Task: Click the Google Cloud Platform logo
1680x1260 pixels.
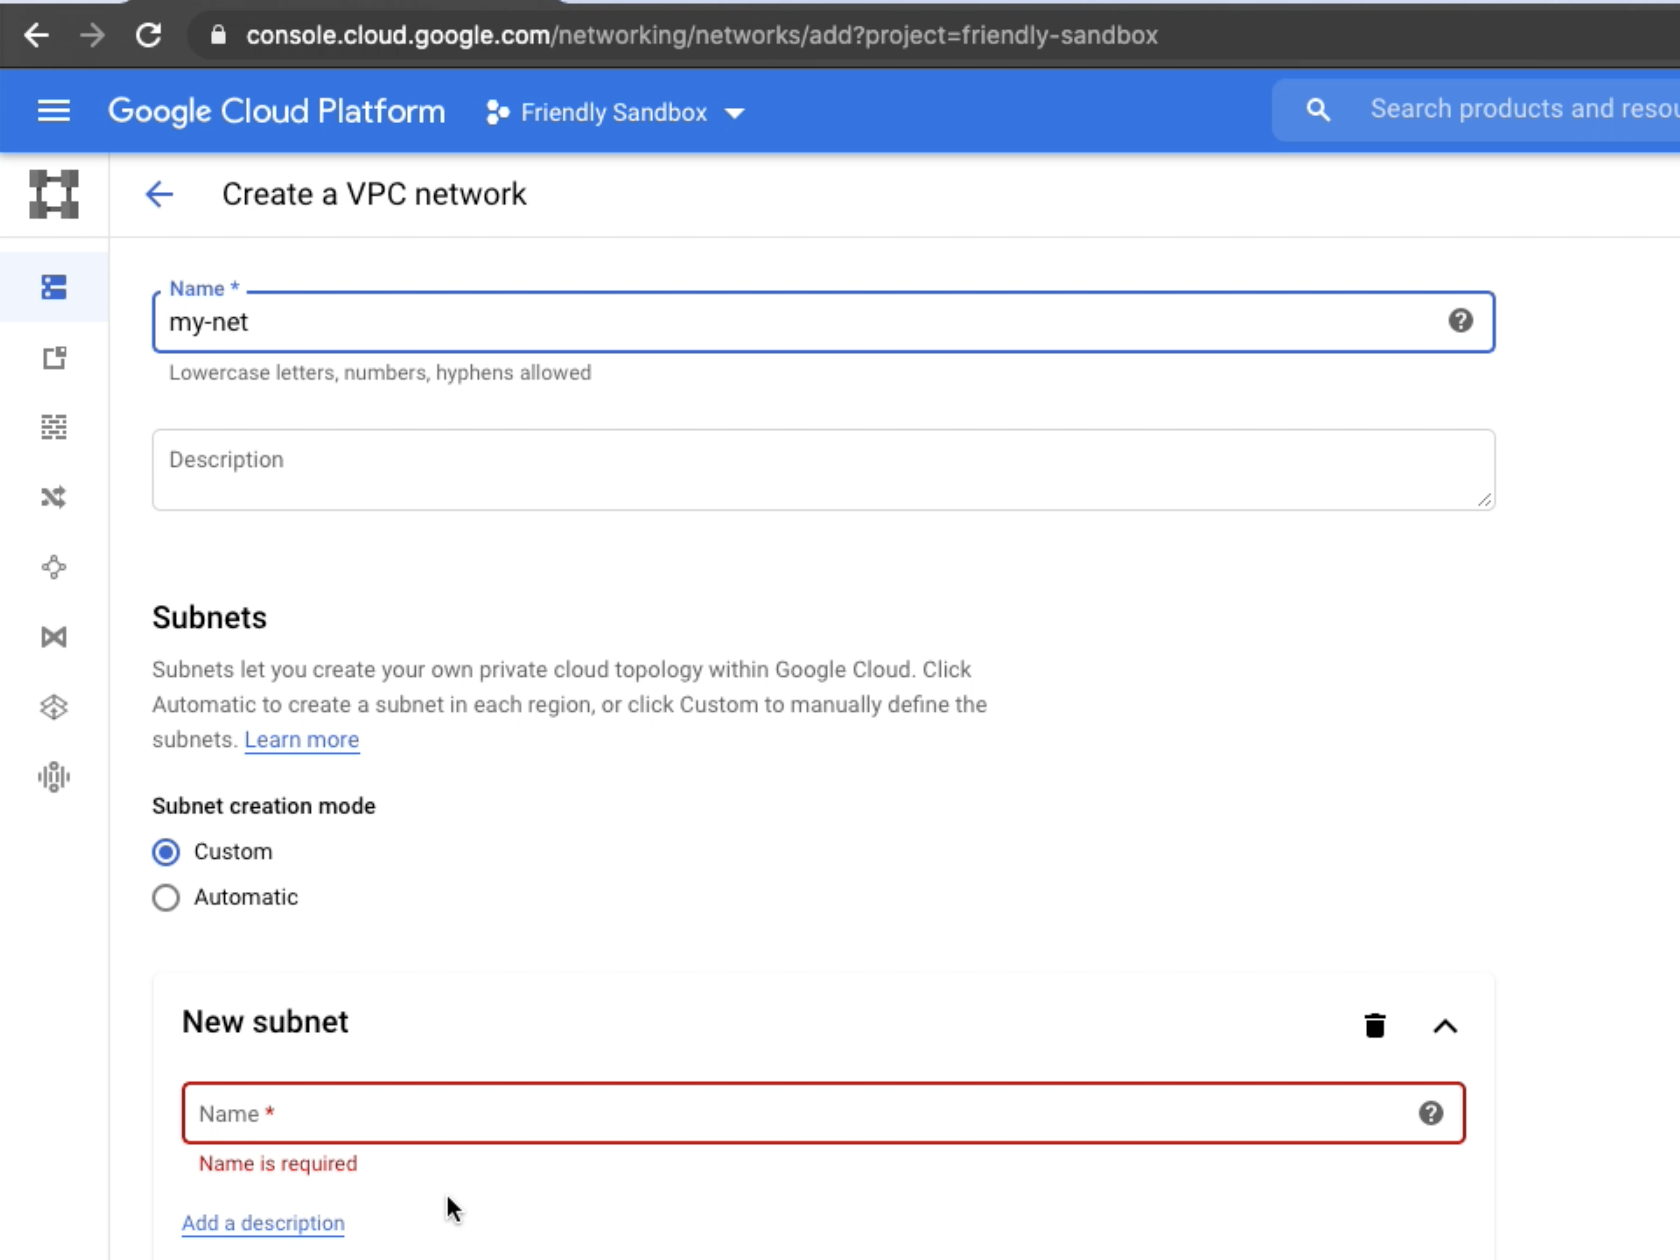Action: tap(276, 111)
